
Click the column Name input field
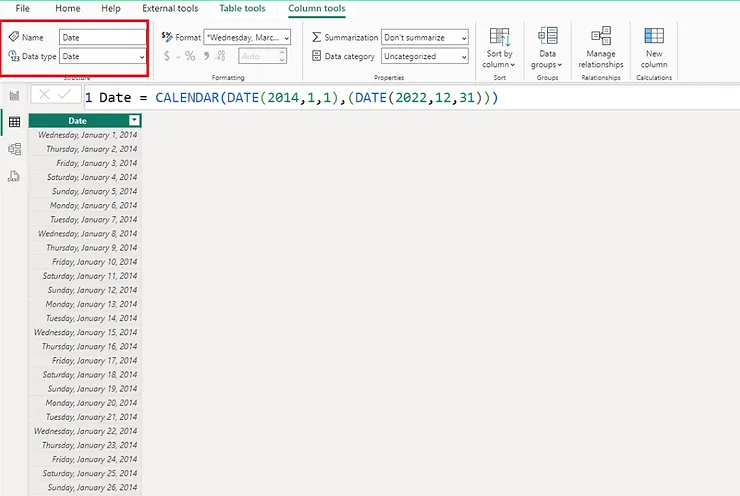pos(102,37)
